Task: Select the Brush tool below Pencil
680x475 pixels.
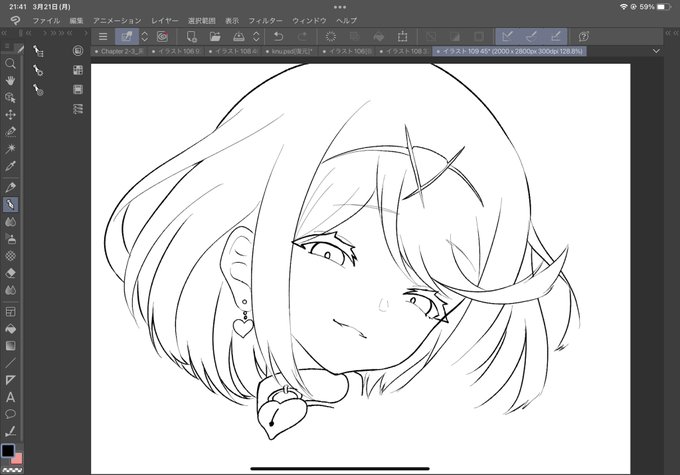Action: click(x=10, y=222)
